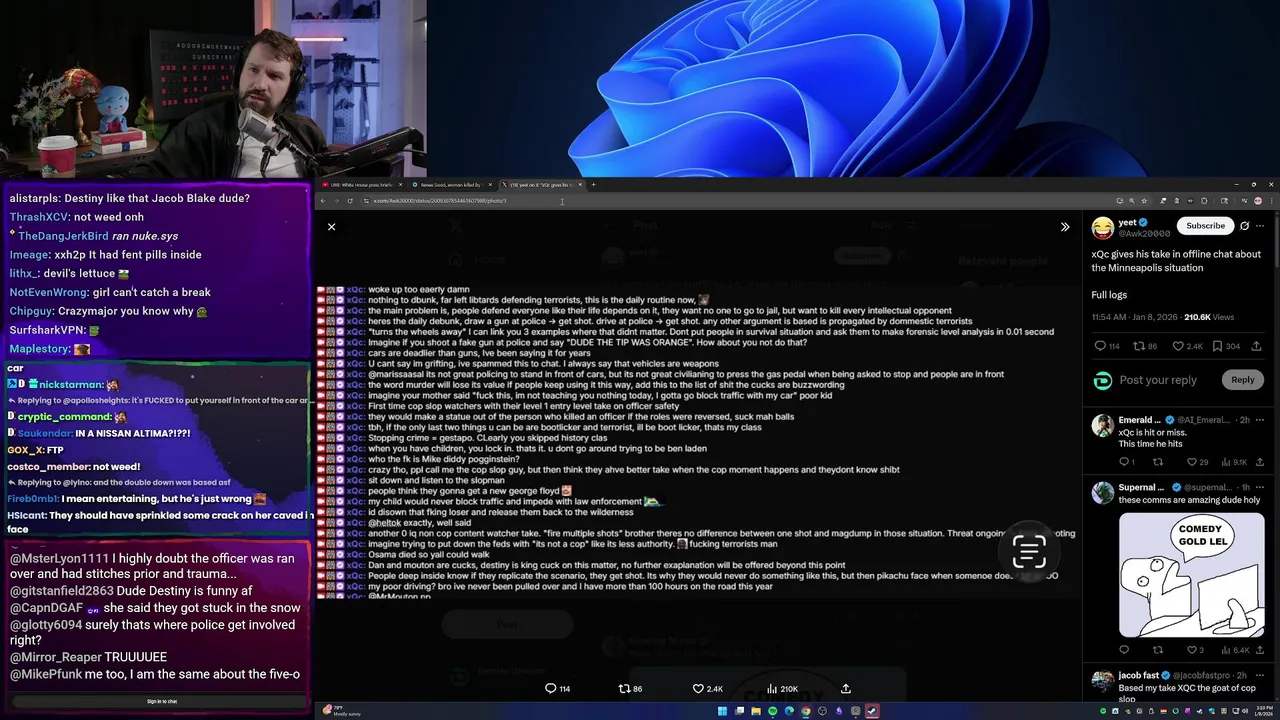Share yeet's post from the sidebar share icon
Viewport: 1280px width, 720px height.
point(1257,346)
